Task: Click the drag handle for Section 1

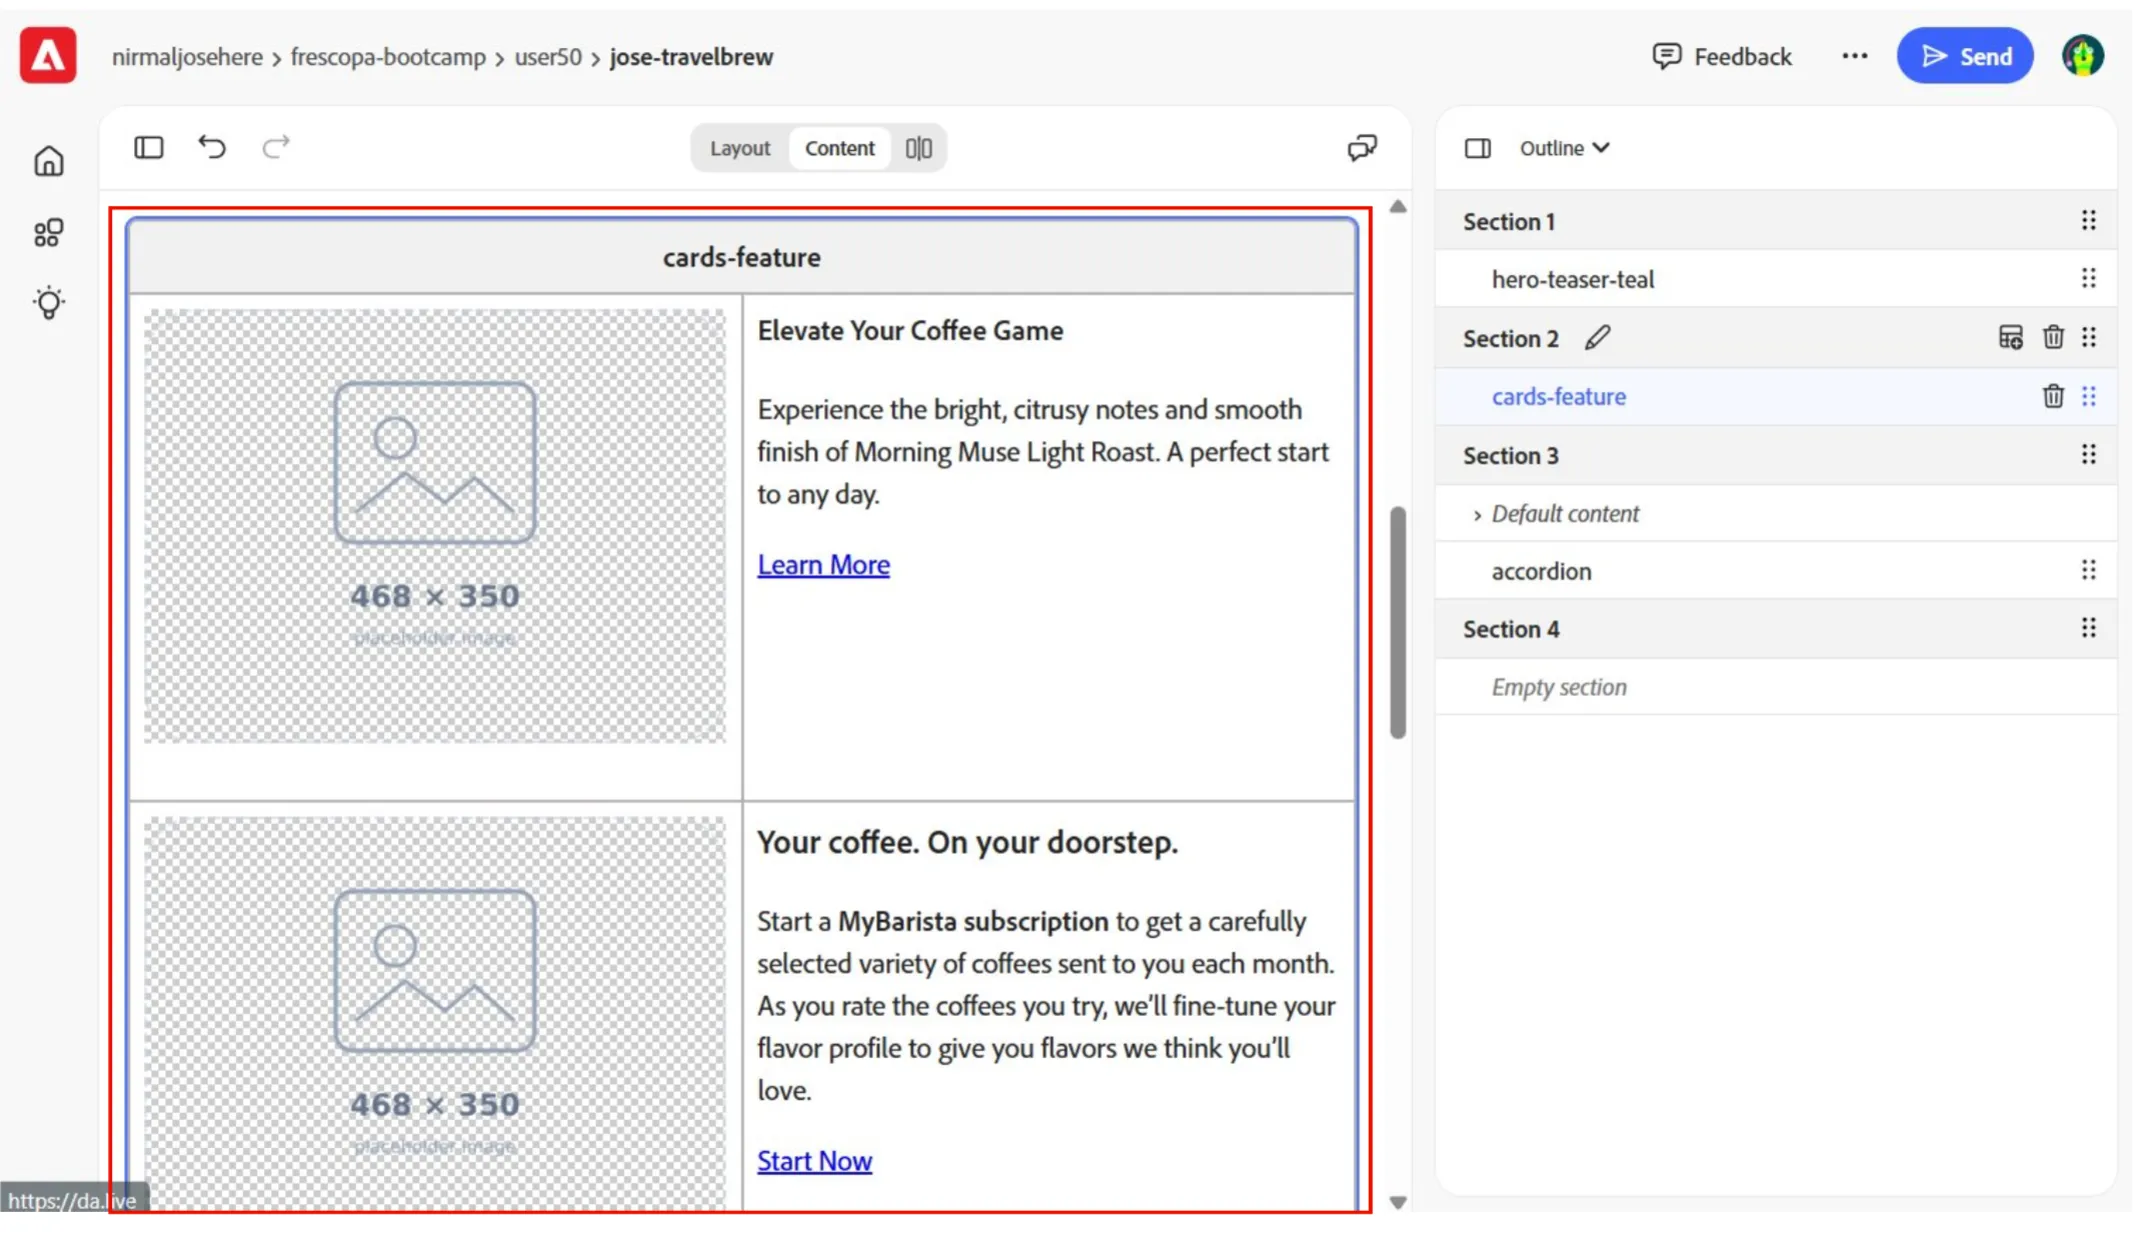Action: point(2089,221)
